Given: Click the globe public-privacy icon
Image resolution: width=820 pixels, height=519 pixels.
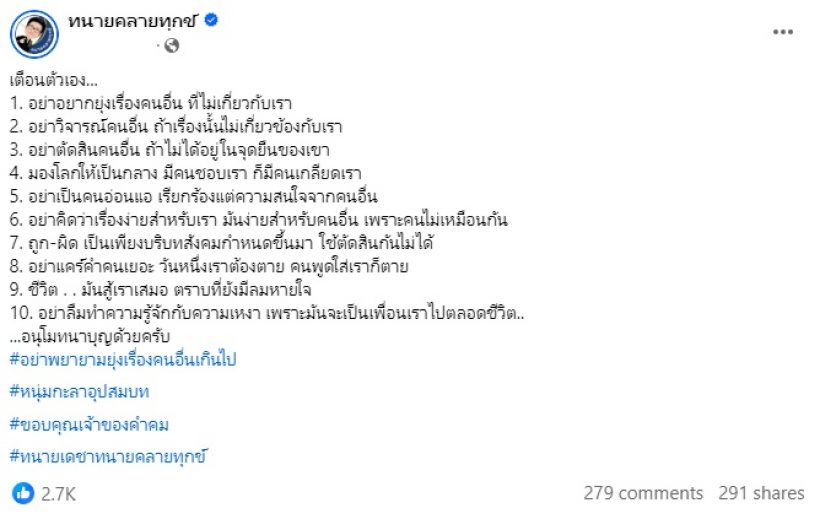Looking at the screenshot, I should coord(171,45).
